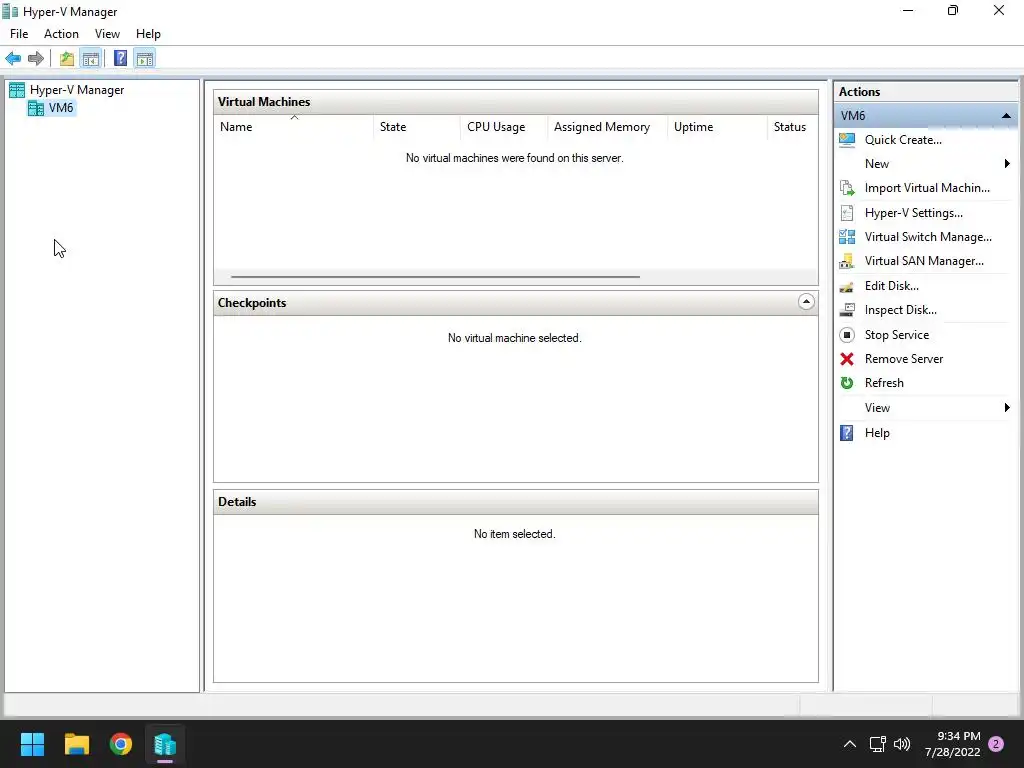
Task: Open the File menu
Action: pyautogui.click(x=19, y=34)
